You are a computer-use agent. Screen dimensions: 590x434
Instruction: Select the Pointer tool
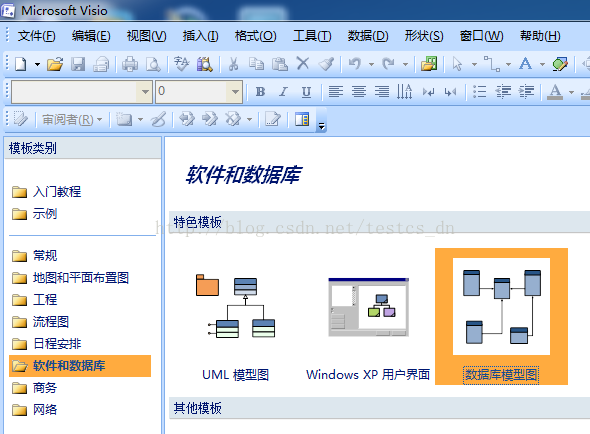pos(457,64)
